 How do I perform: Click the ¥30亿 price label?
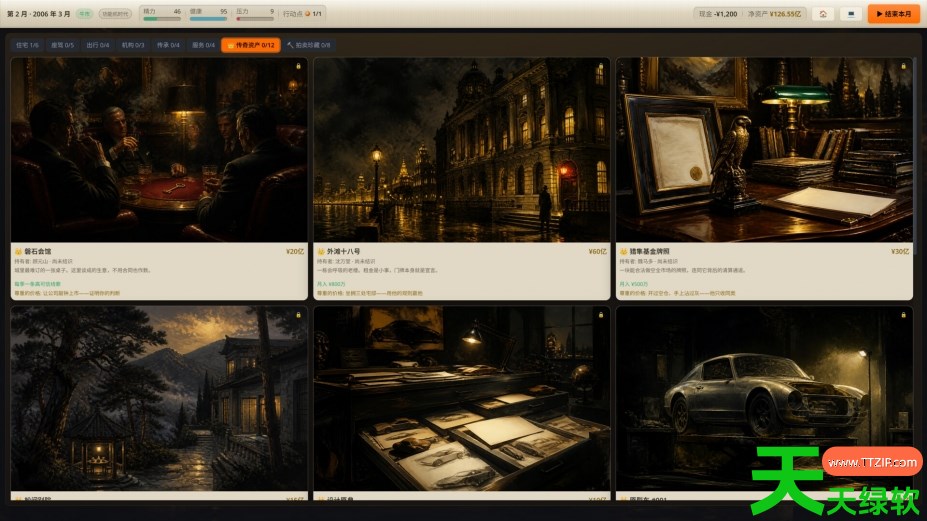900,251
